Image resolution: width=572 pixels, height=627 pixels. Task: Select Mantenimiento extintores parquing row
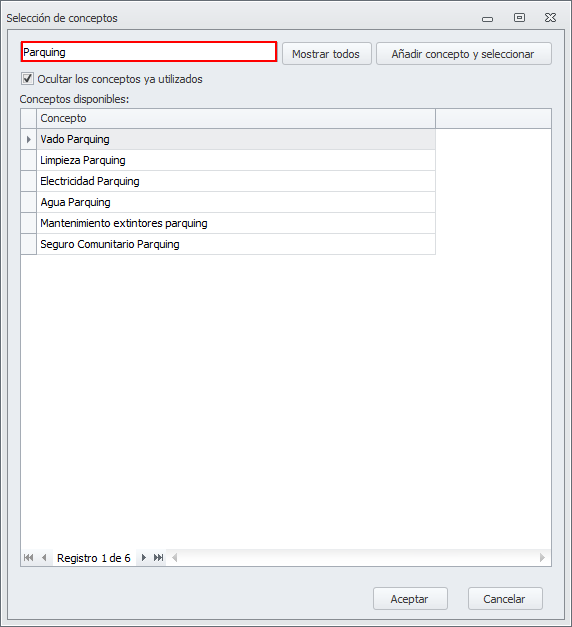236,223
